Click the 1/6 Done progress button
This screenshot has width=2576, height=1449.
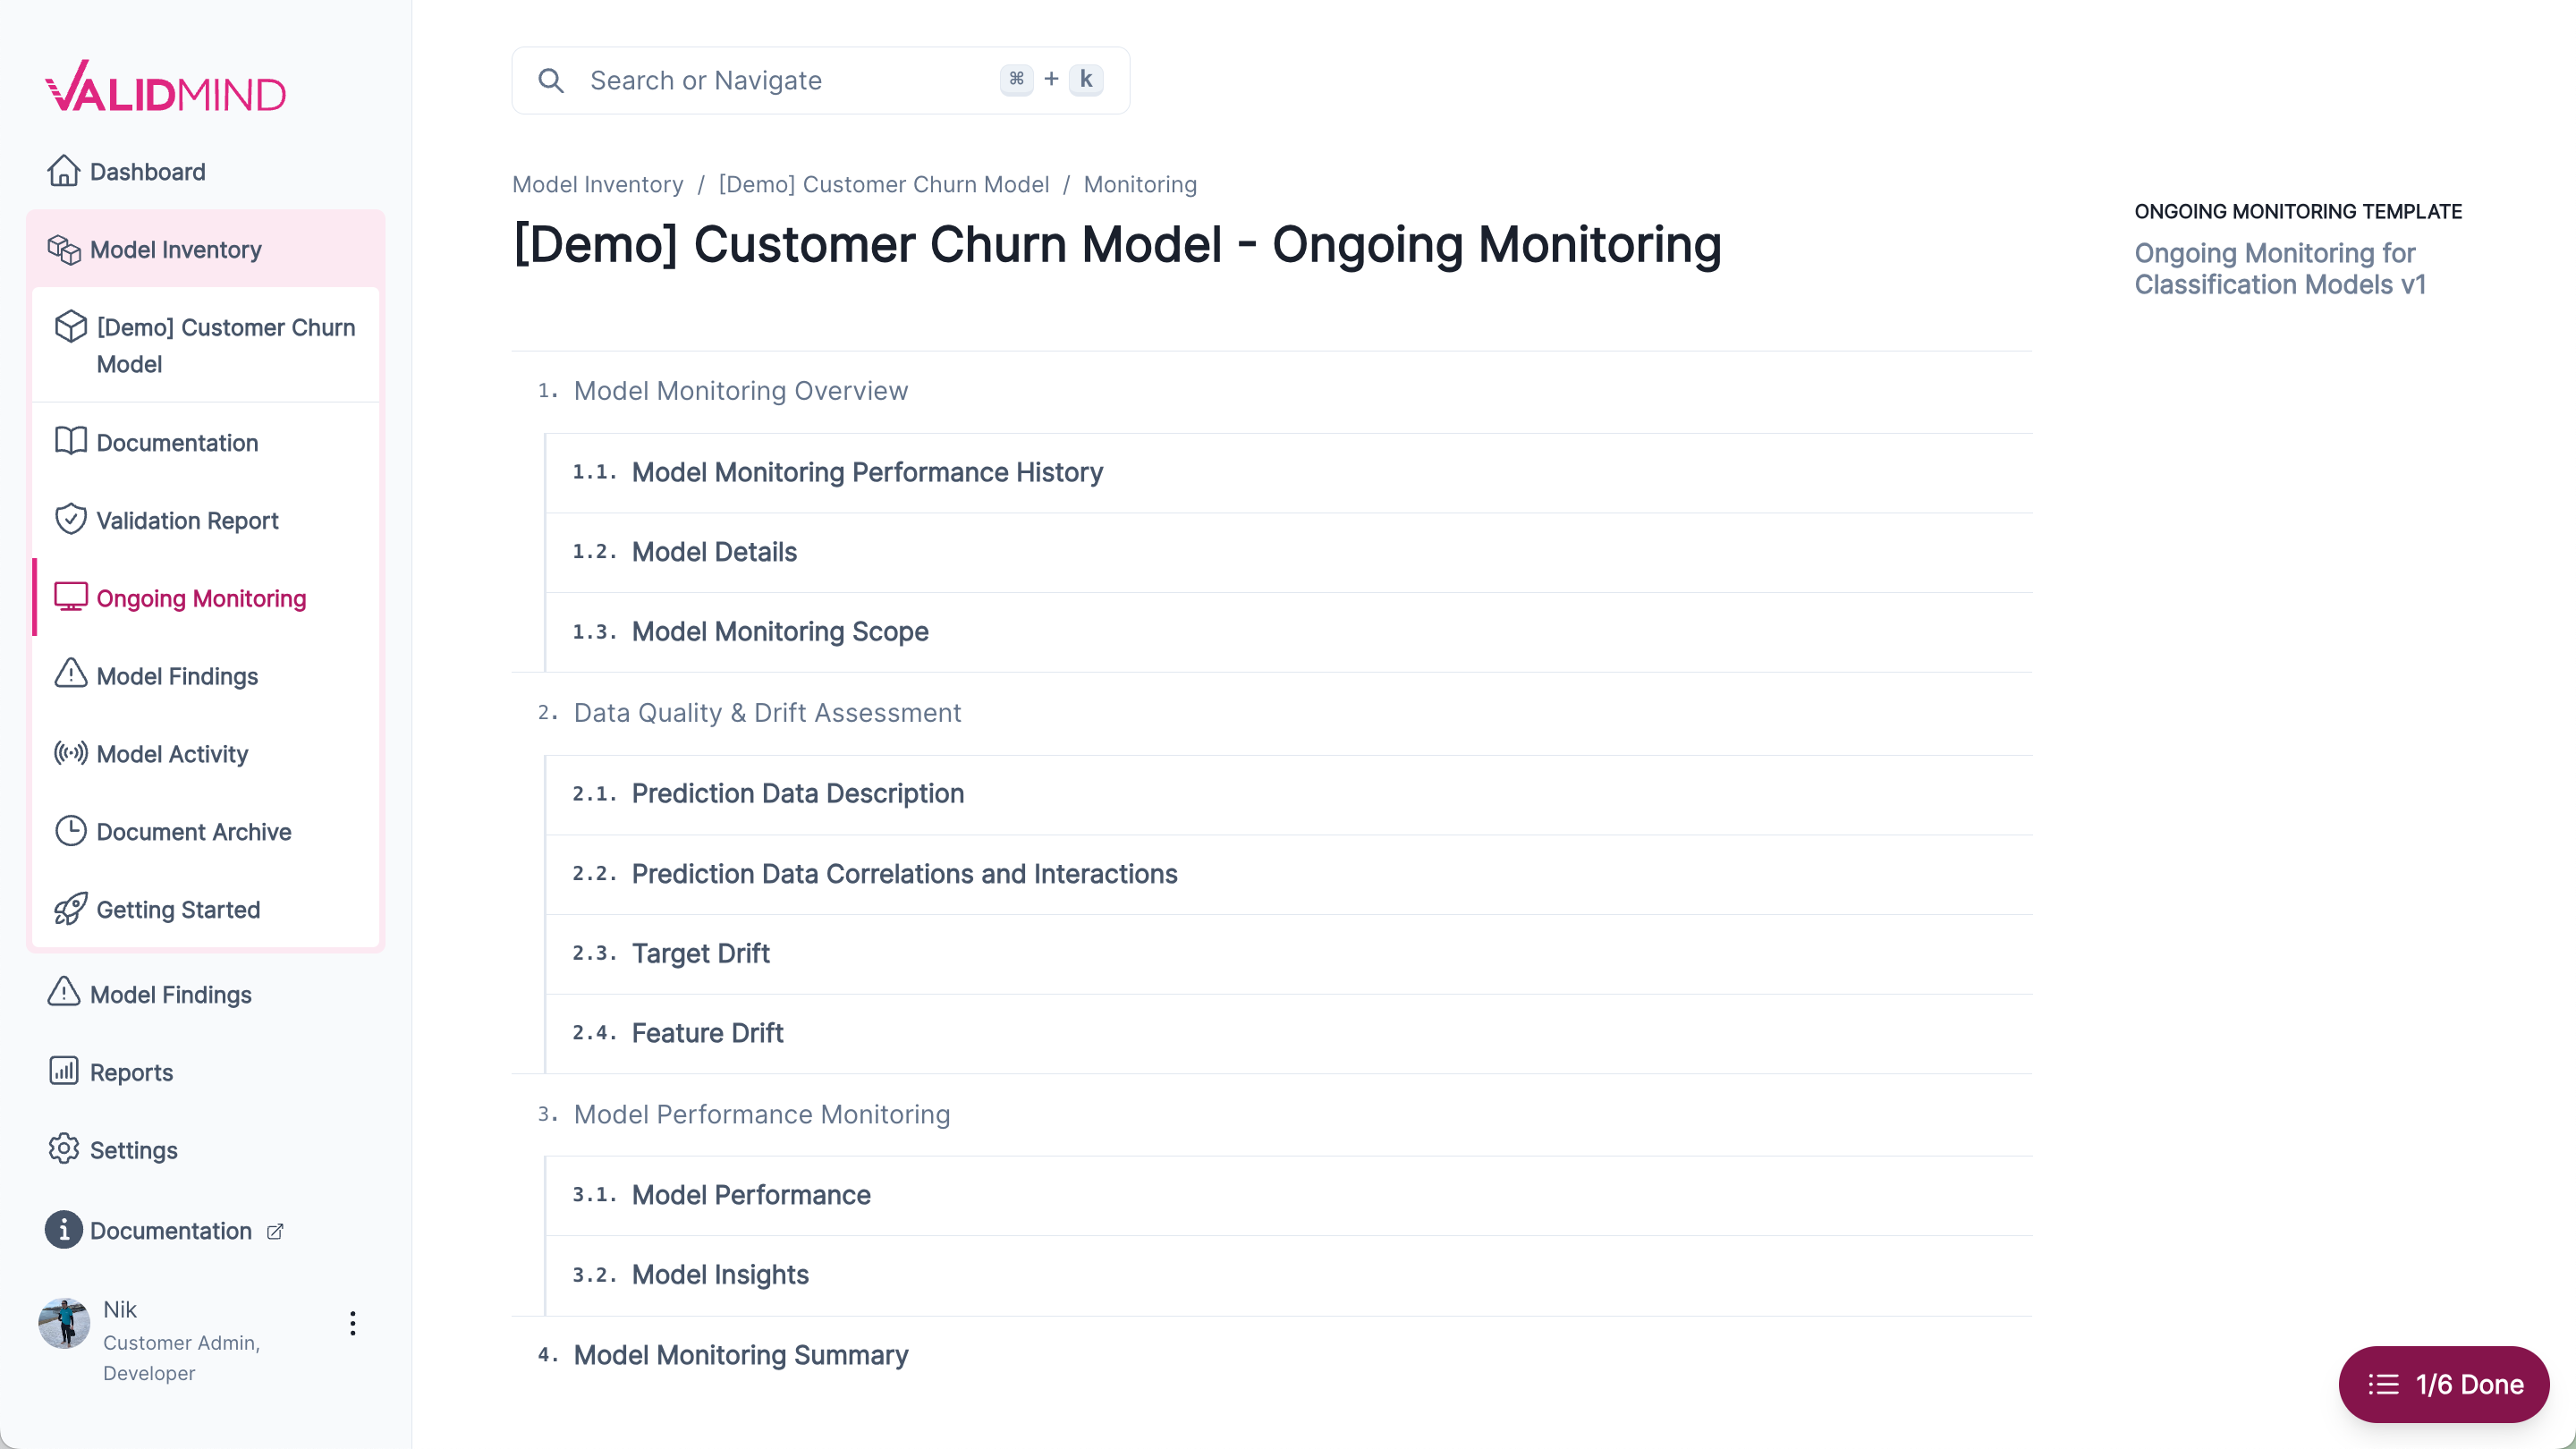click(2443, 1384)
